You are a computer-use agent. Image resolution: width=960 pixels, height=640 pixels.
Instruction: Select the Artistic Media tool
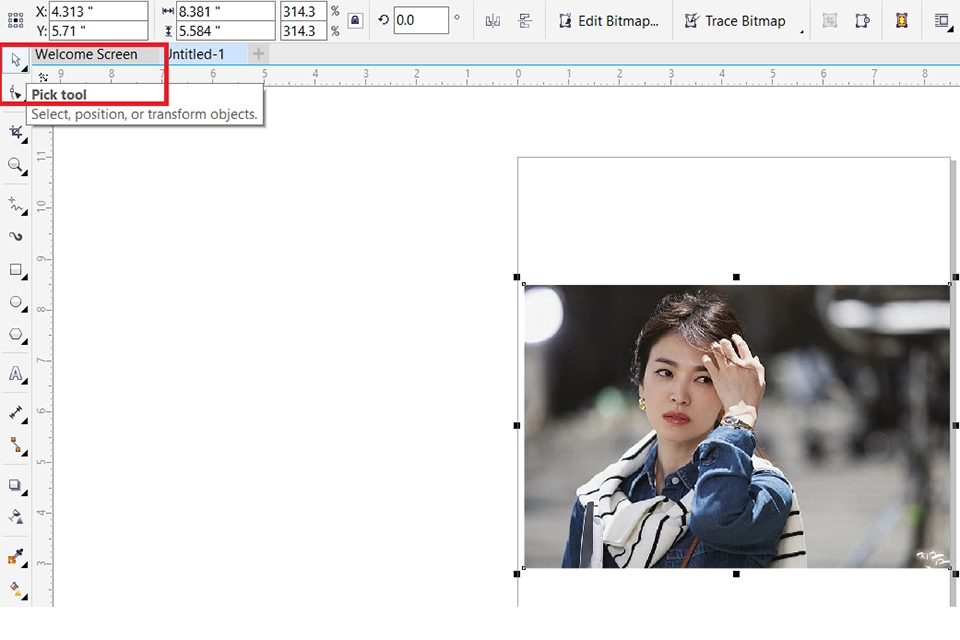(15, 235)
